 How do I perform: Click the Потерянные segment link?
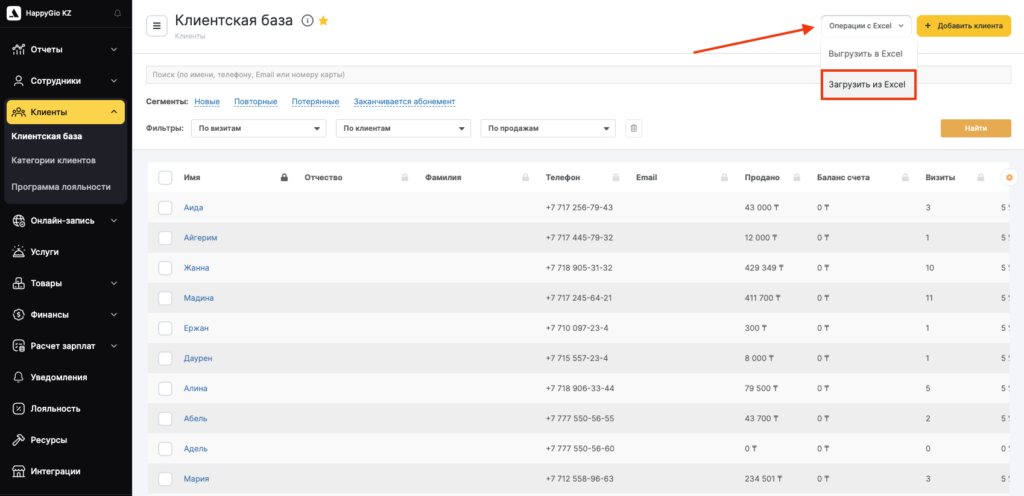[x=315, y=102]
